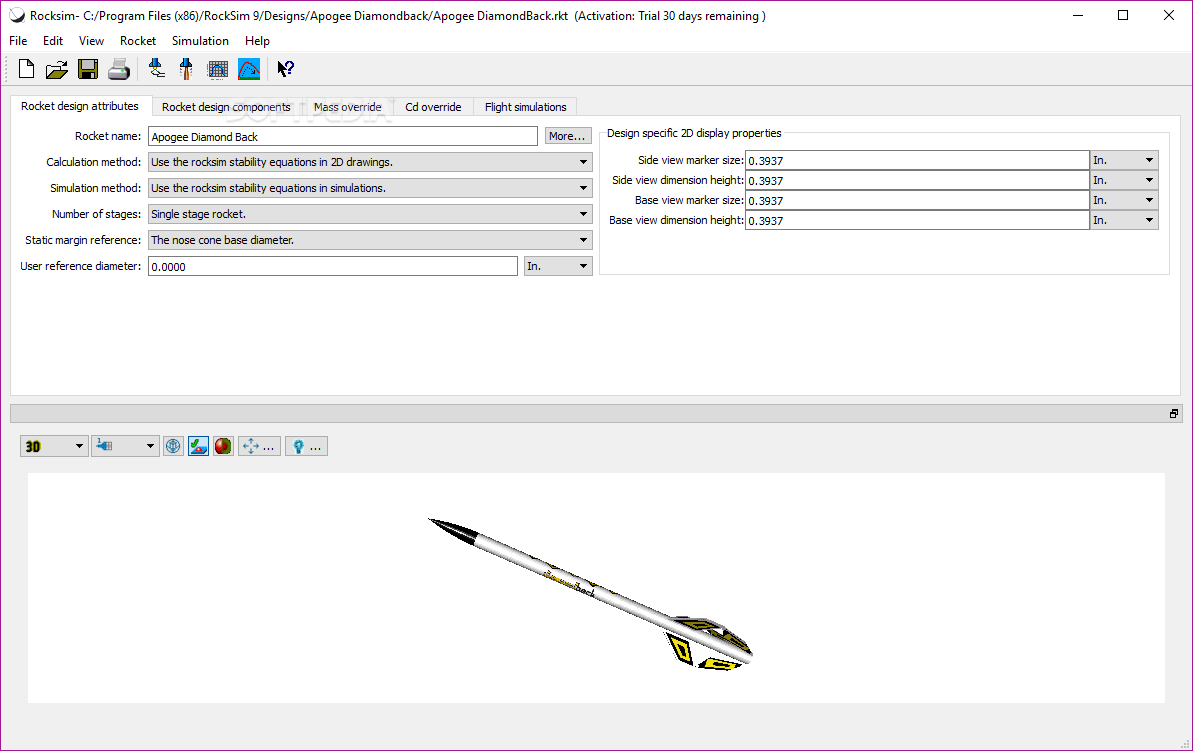Open the File menu
Screen dimensions: 1193x751
pyautogui.click(x=18, y=41)
